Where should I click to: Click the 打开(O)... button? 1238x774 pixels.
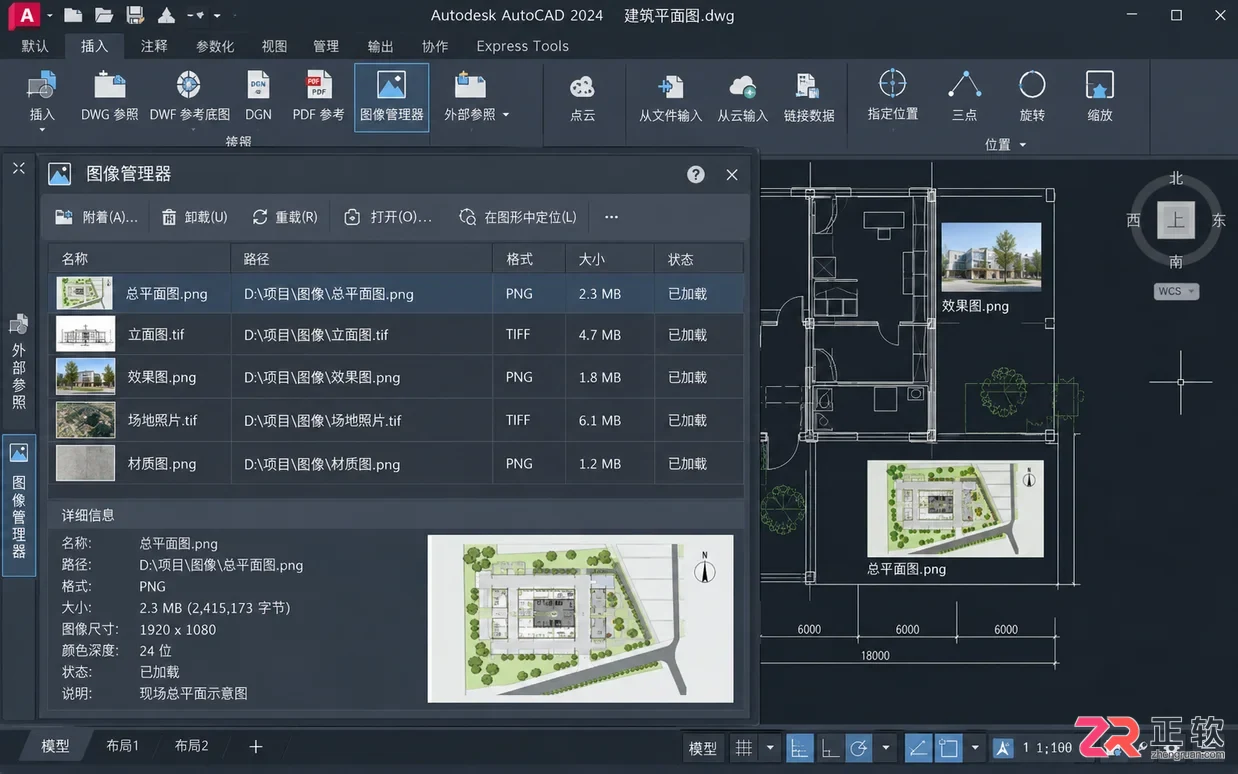tap(388, 217)
